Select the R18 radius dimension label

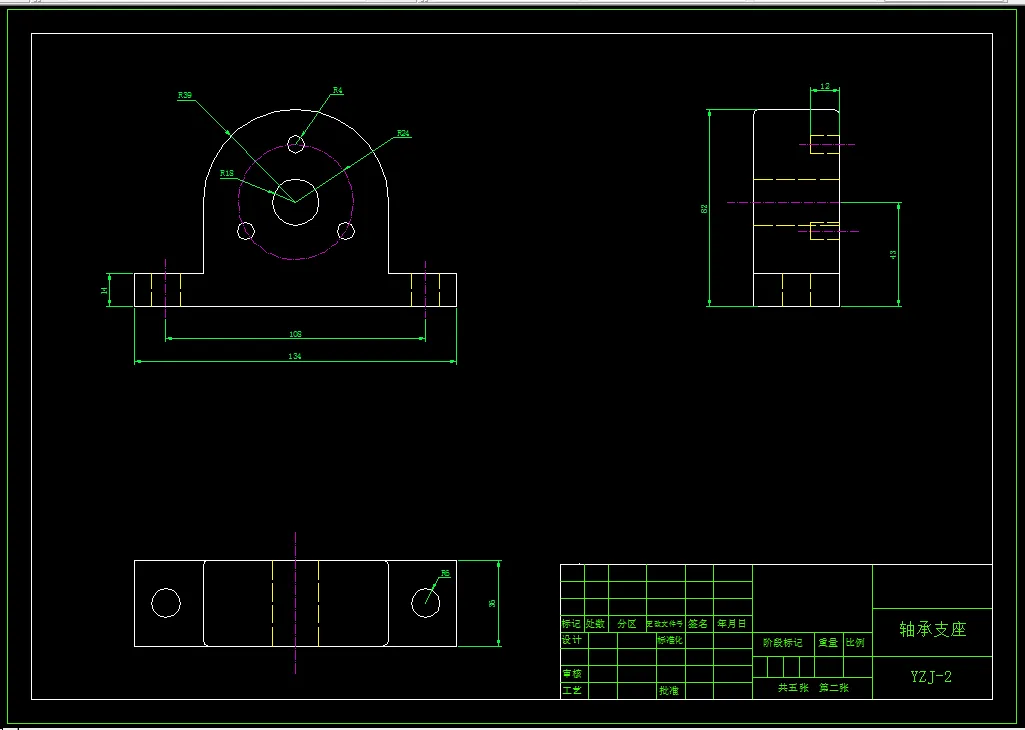pos(227,173)
